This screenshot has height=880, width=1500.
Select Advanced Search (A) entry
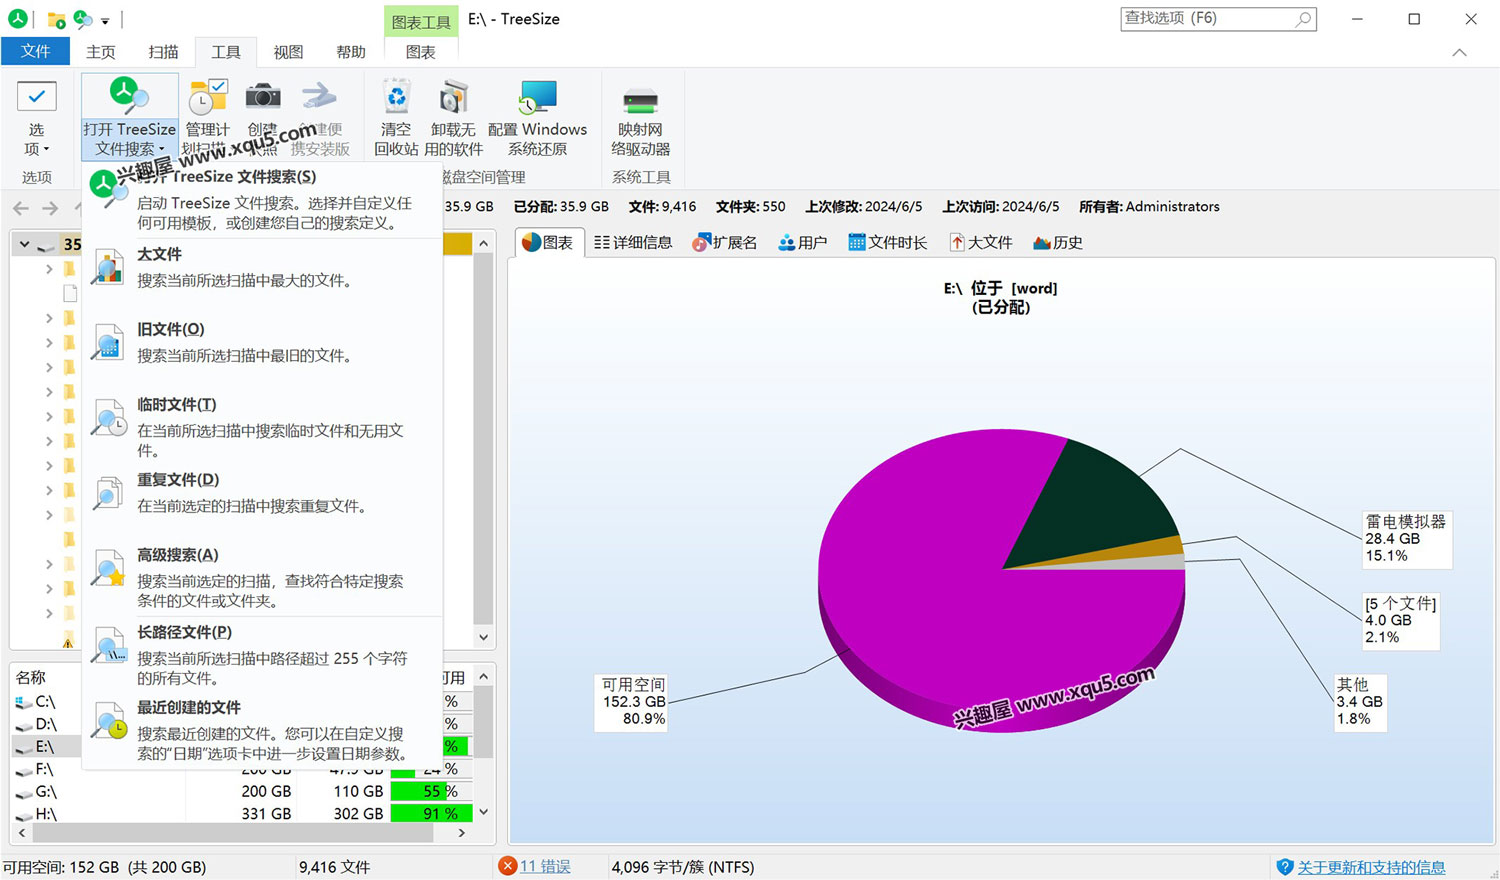pyautogui.click(x=262, y=577)
